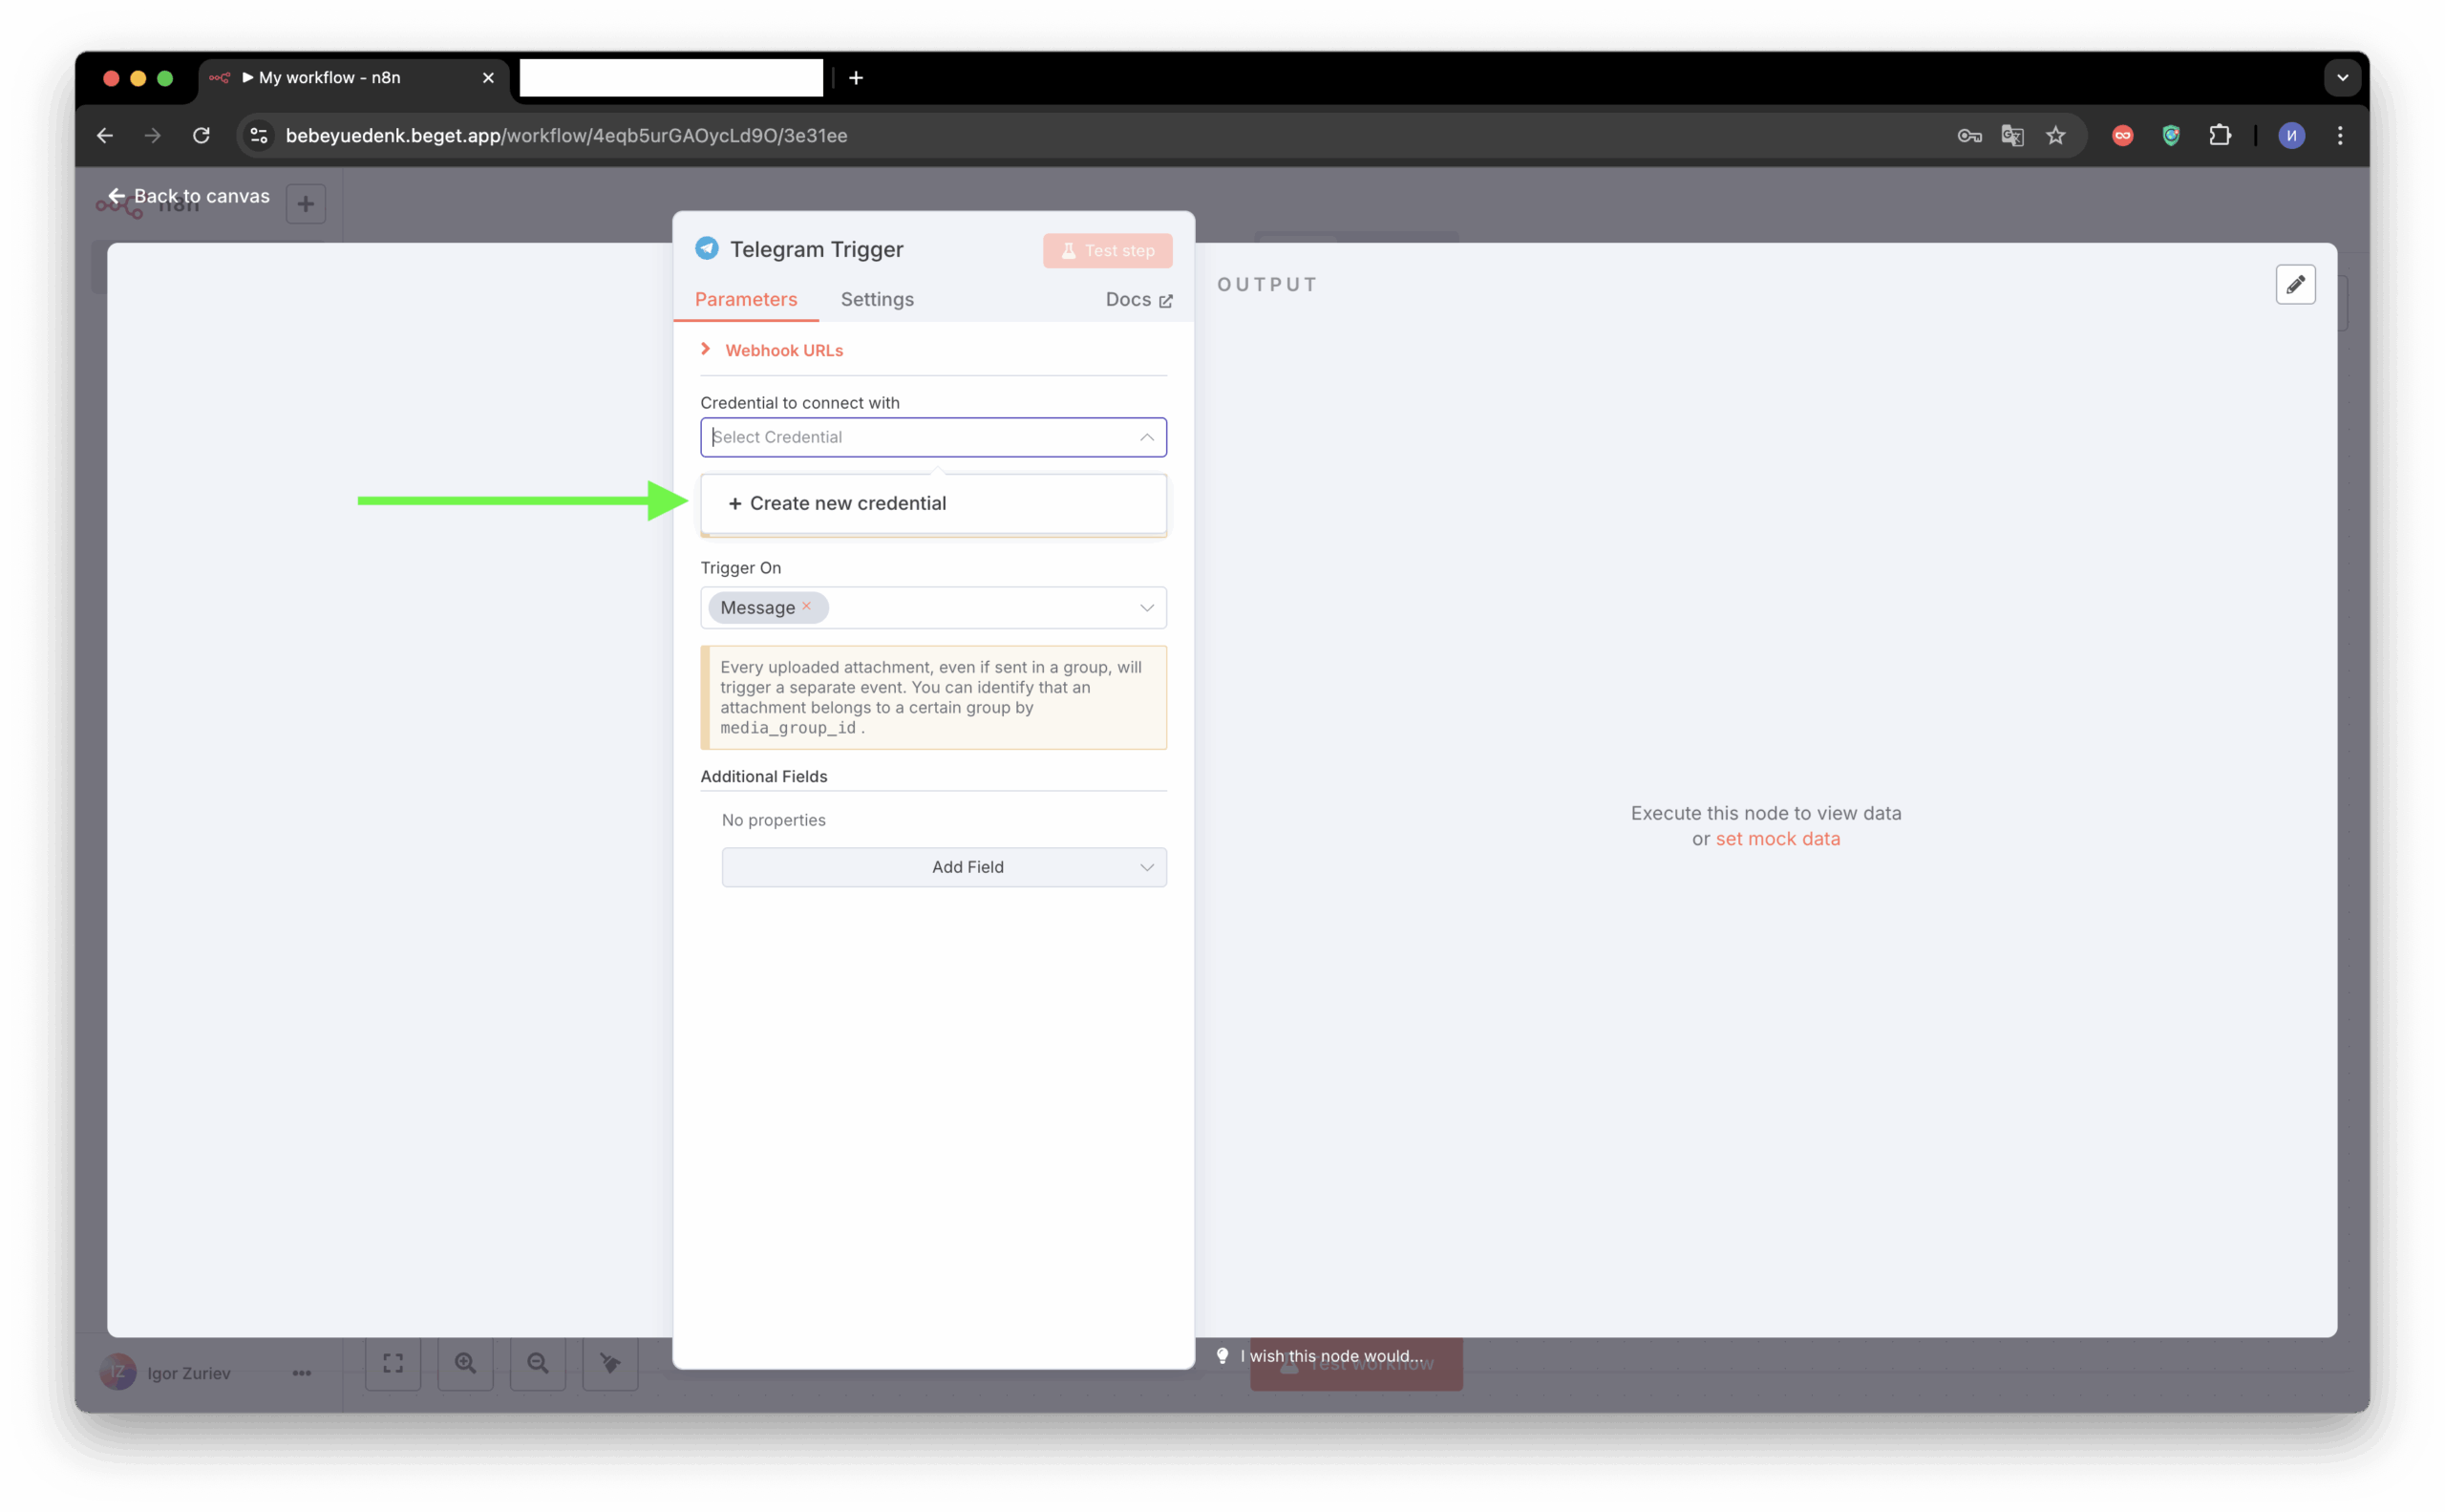
Task: Open the Trigger On dropdown
Action: click(1146, 608)
